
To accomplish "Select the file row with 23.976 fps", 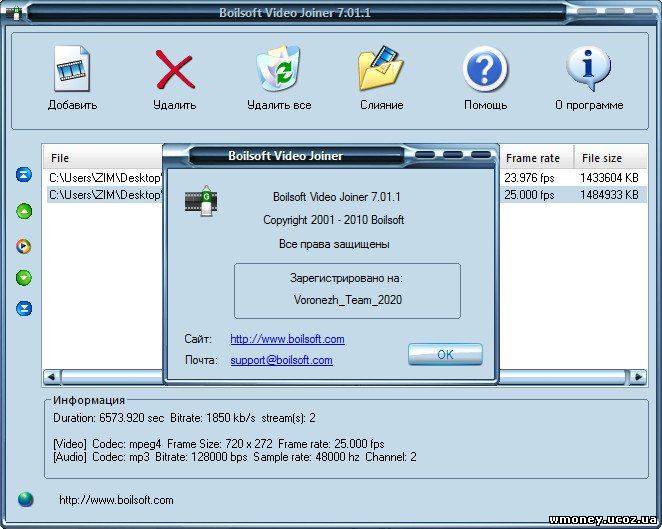I will [346, 178].
